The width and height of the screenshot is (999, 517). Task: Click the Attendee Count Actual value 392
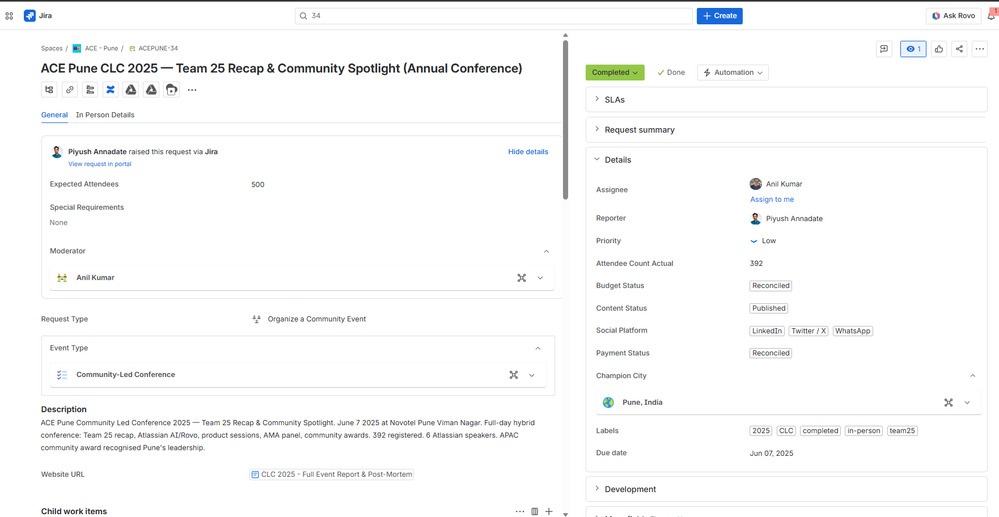pos(756,263)
